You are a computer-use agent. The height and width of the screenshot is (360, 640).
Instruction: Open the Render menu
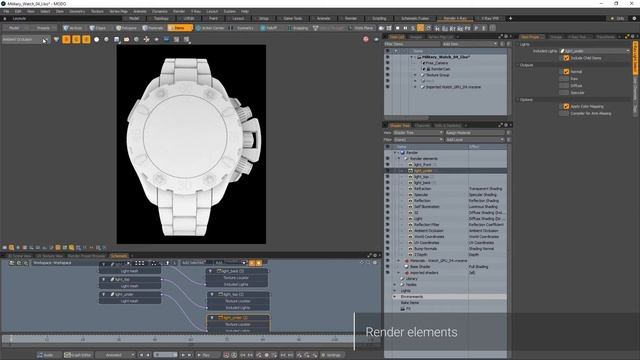[179, 11]
